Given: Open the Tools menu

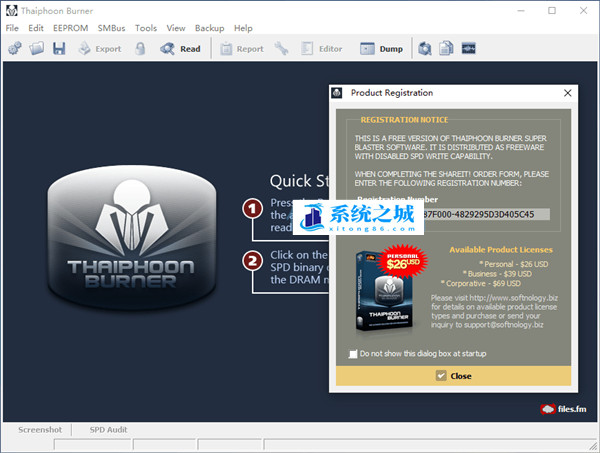Looking at the screenshot, I should click(x=146, y=28).
